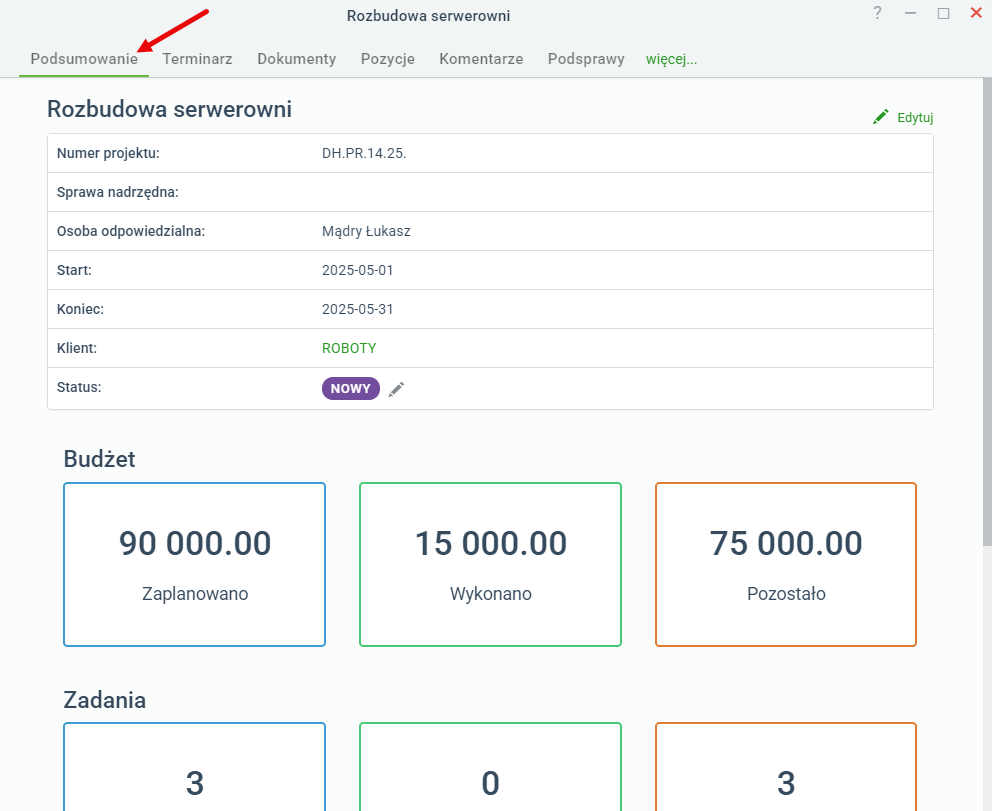Click the Edytuj link
This screenshot has width=992, height=811.
915,118
